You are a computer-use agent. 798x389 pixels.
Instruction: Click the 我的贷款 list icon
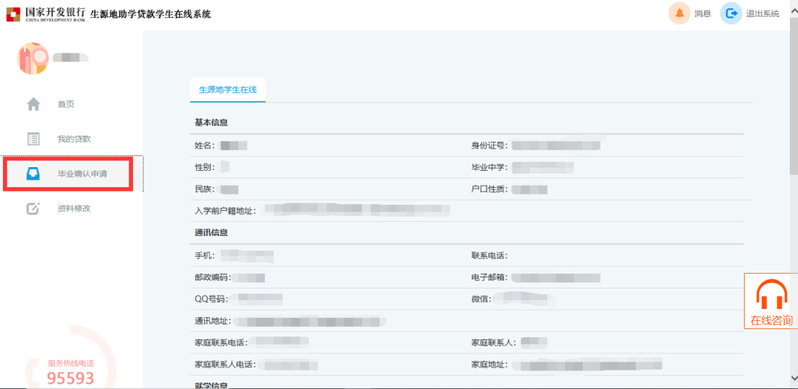coord(33,139)
